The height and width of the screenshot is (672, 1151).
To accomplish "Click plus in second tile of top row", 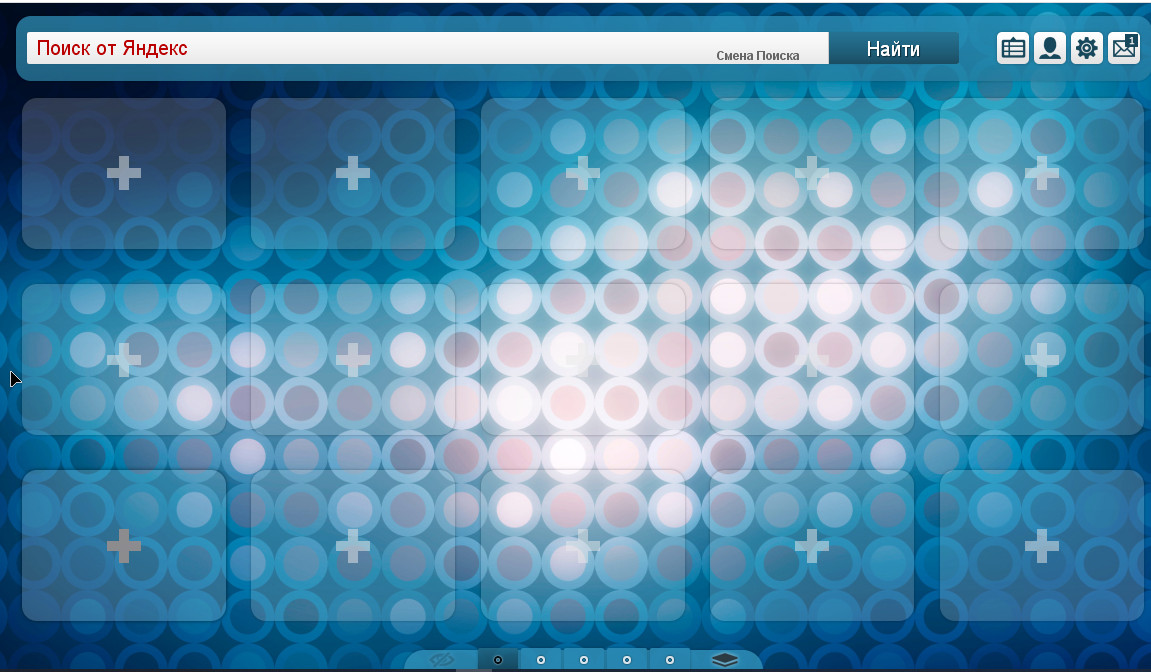I will point(353,173).
